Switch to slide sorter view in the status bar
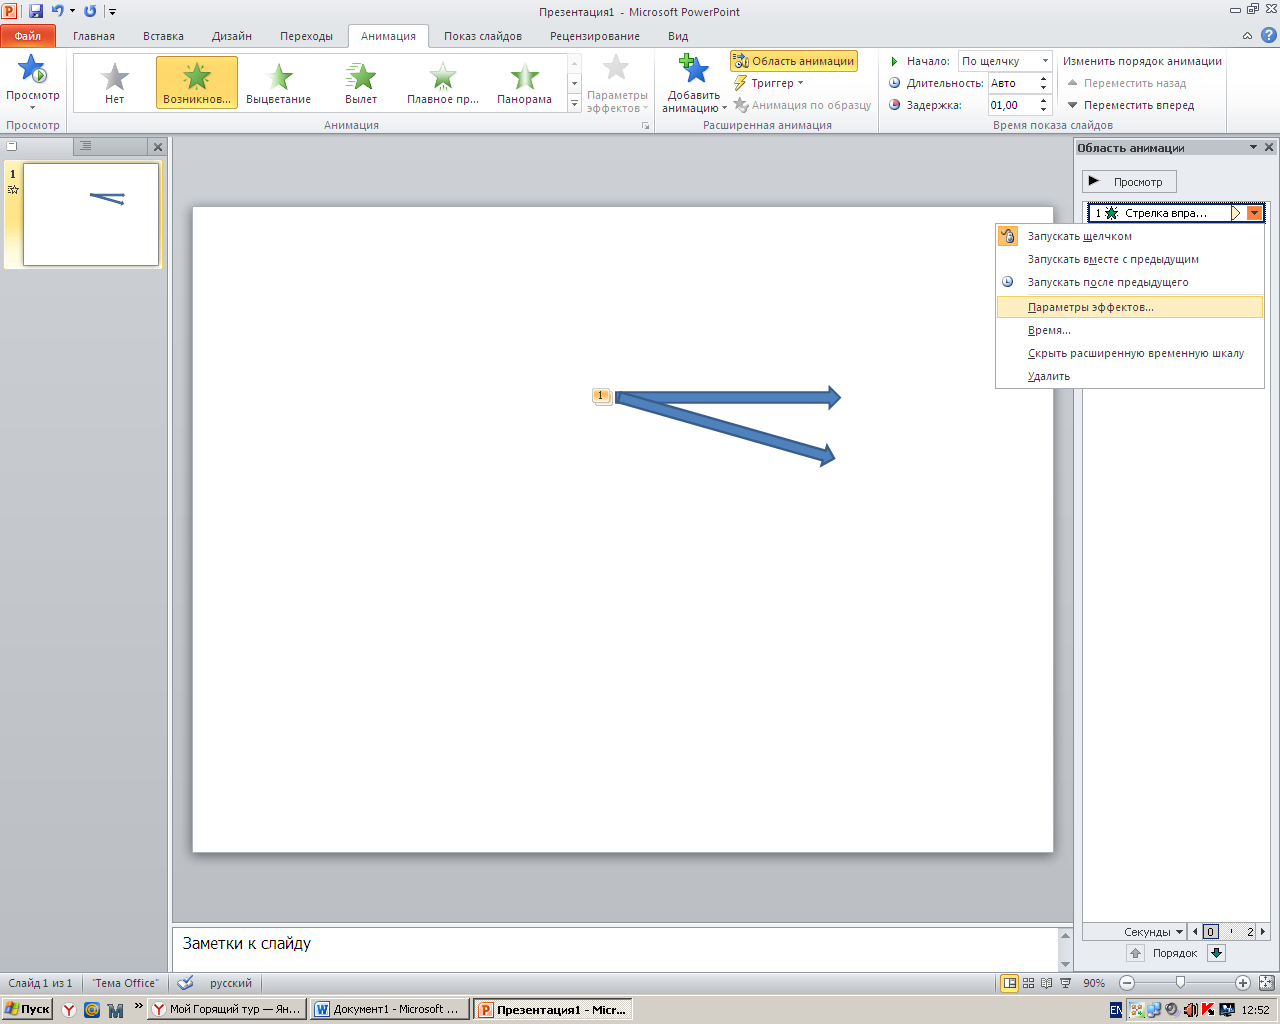The image size is (1280, 1024). (1029, 983)
